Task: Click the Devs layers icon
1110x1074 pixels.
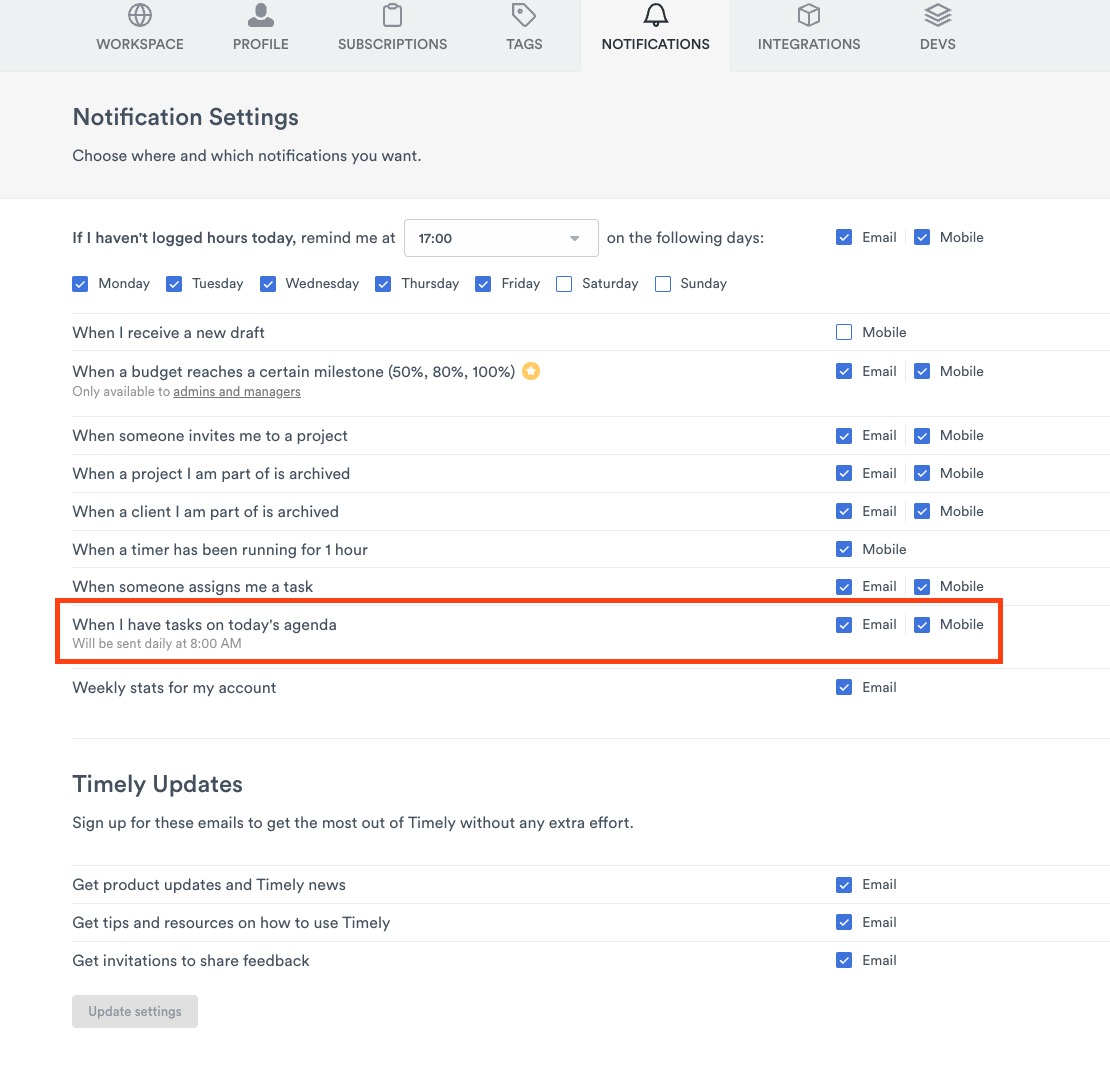Action: pos(937,15)
